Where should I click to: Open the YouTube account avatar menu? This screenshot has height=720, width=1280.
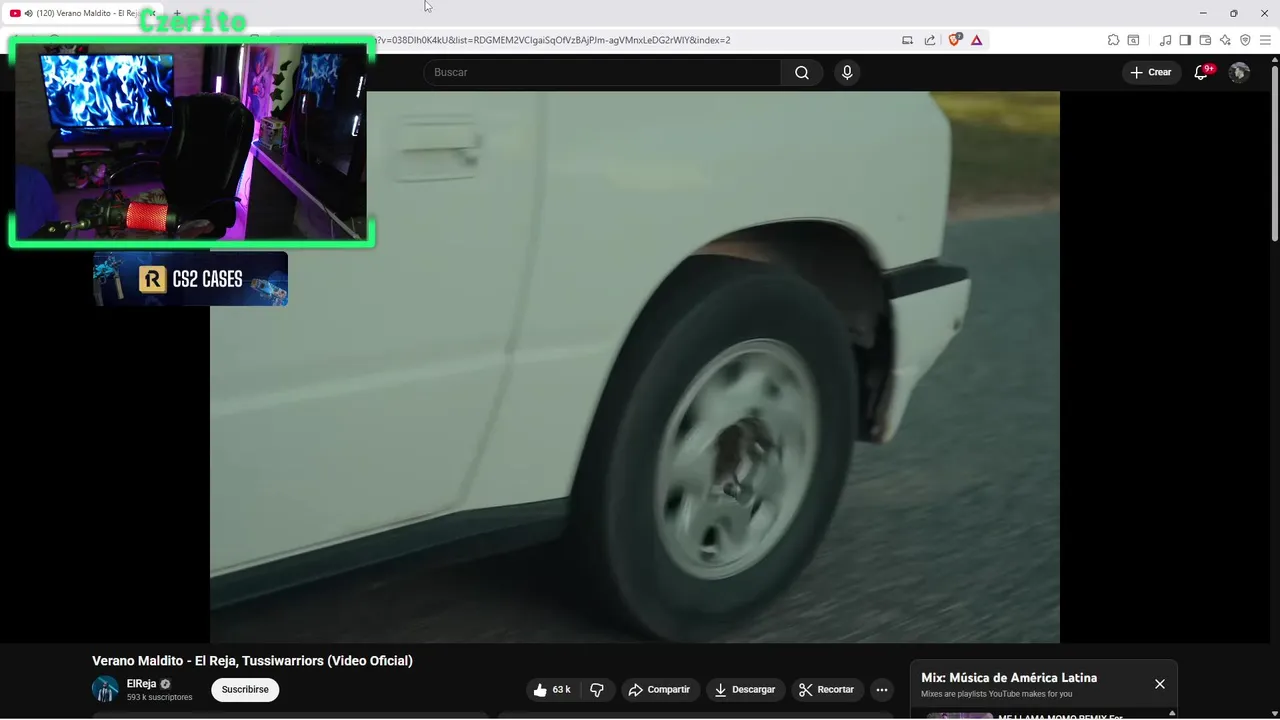tap(1239, 72)
